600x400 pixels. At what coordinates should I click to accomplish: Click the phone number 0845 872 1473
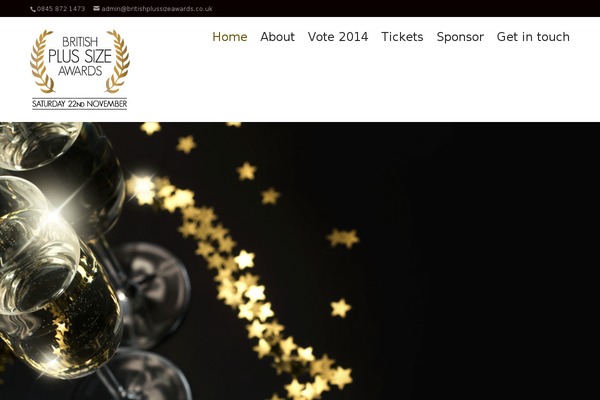61,9
